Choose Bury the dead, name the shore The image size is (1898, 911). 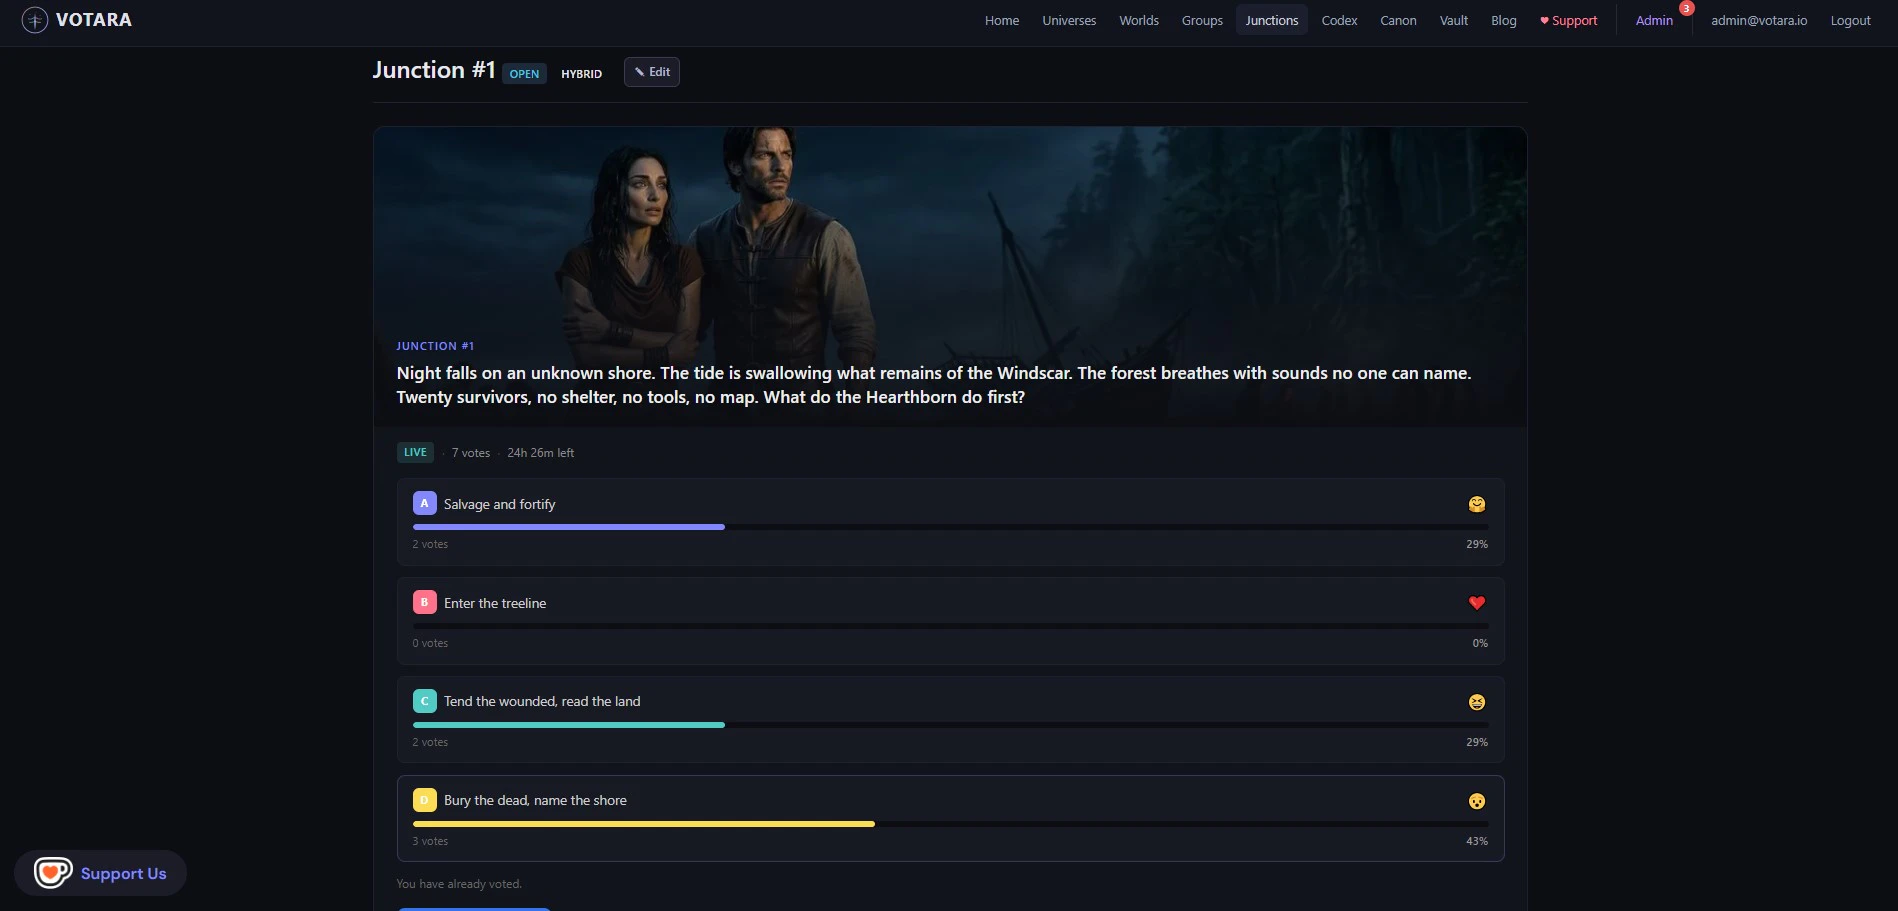(951, 819)
